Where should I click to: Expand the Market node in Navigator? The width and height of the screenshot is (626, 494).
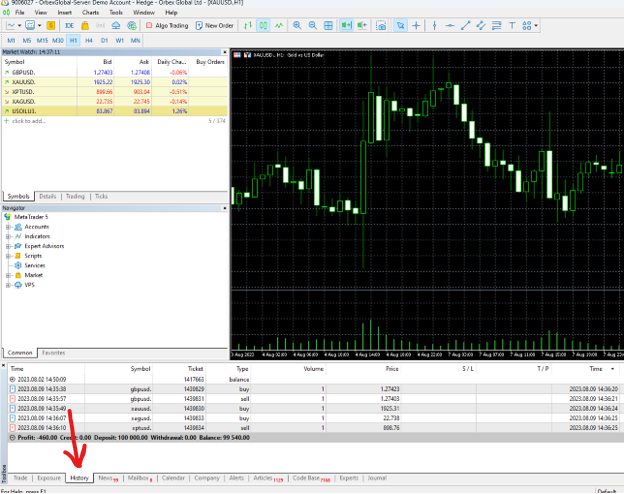(x=8, y=275)
